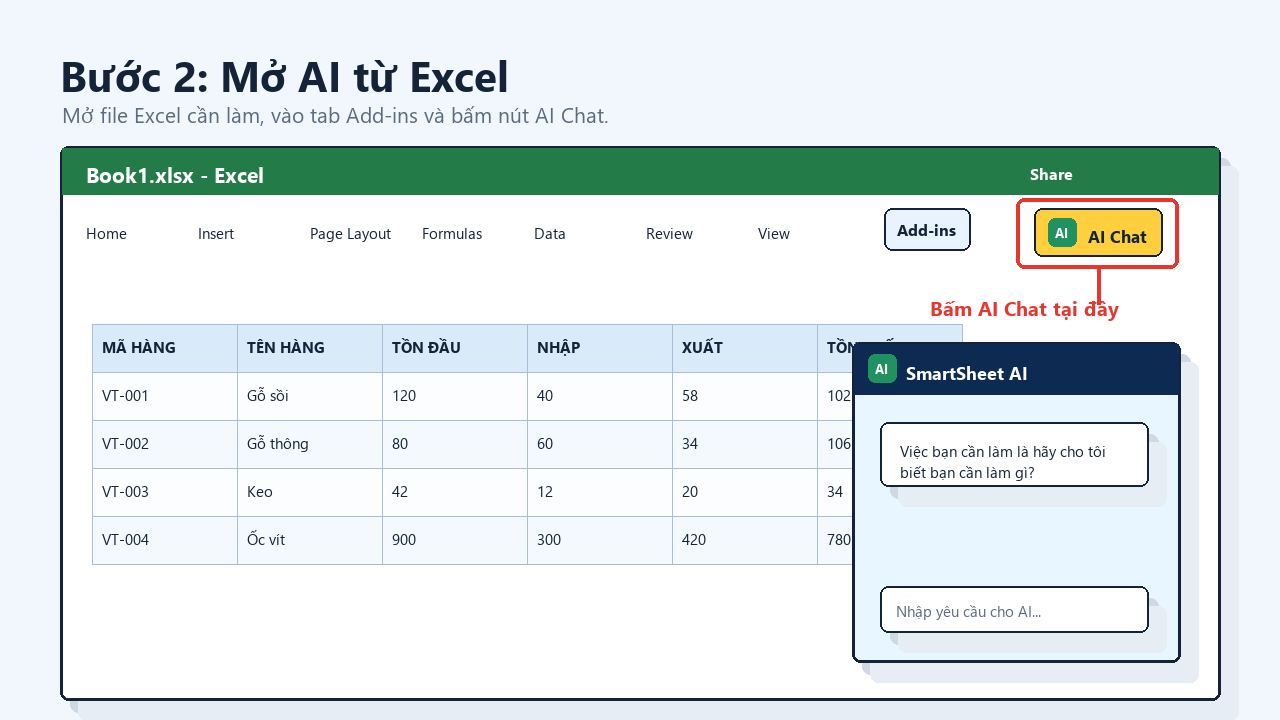Click XUẤT value 20

click(x=745, y=492)
